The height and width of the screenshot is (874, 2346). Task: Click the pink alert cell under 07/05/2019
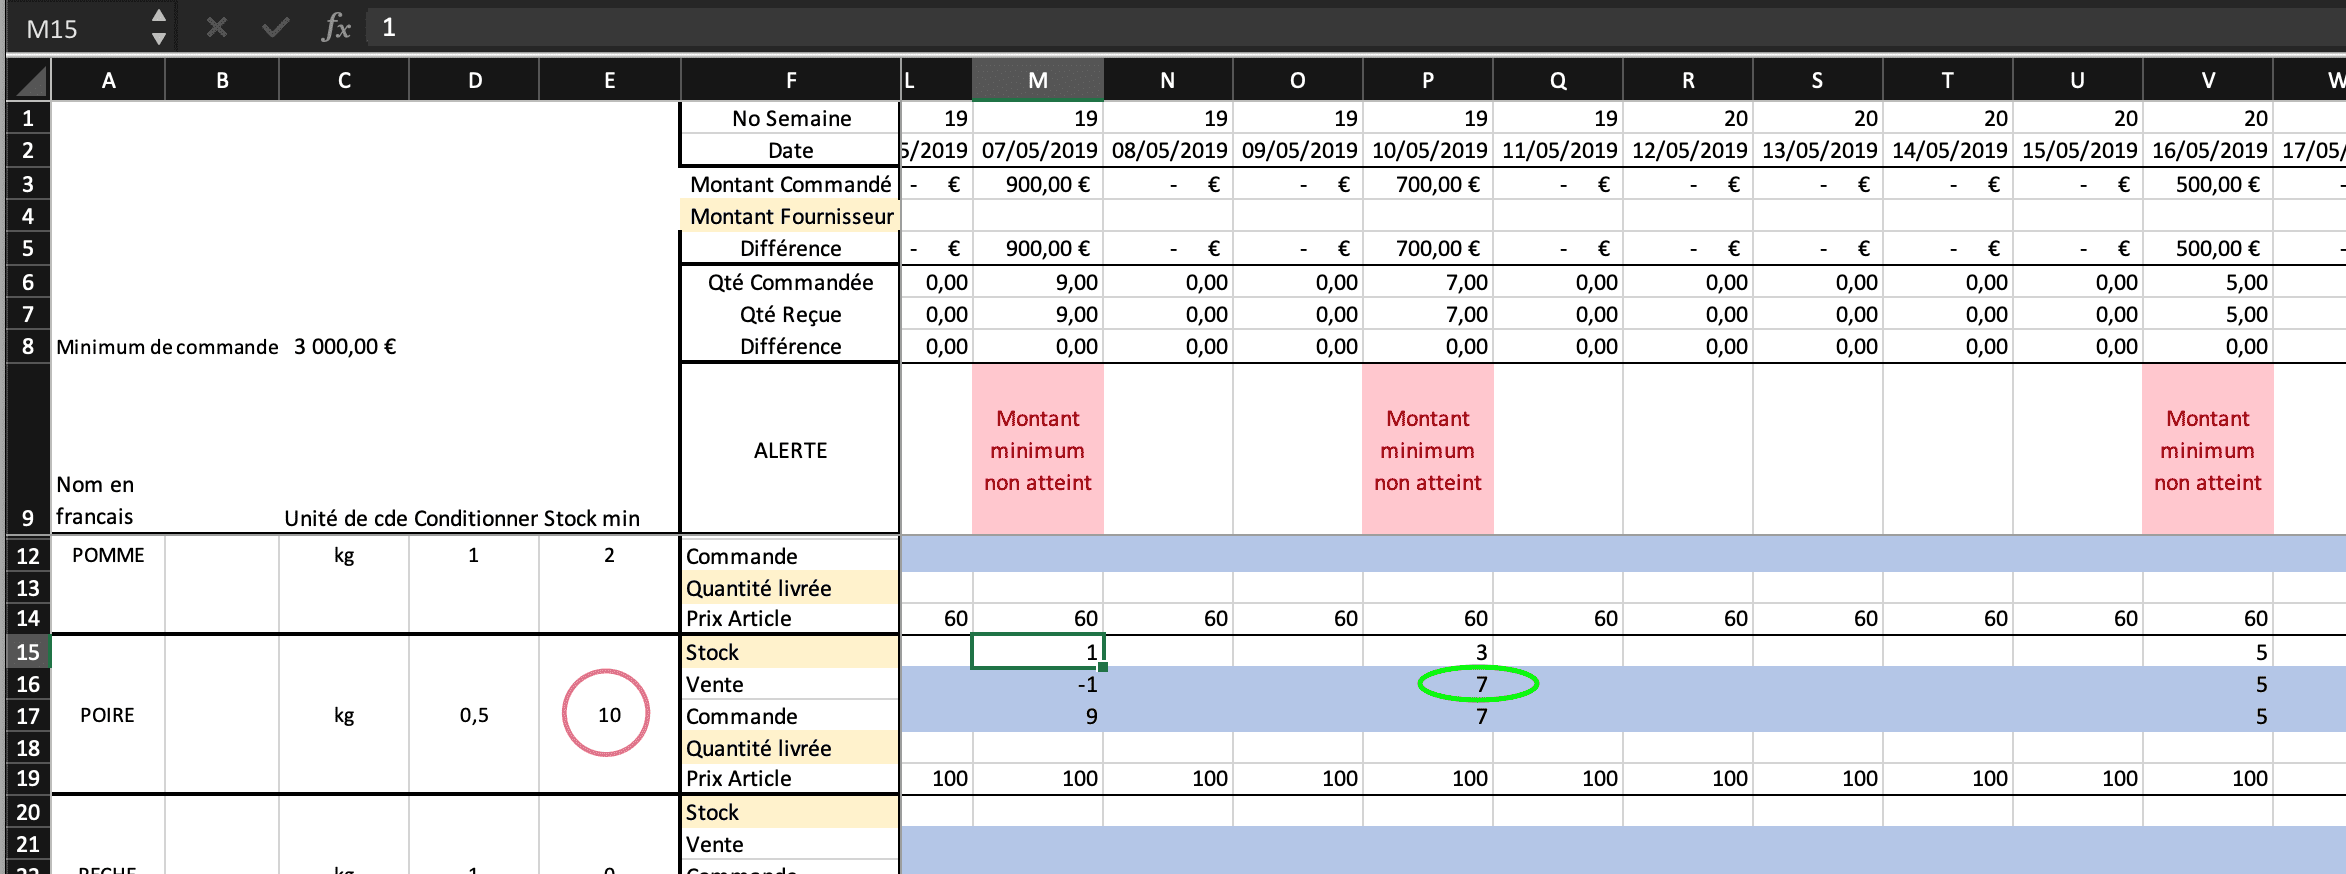point(1038,450)
